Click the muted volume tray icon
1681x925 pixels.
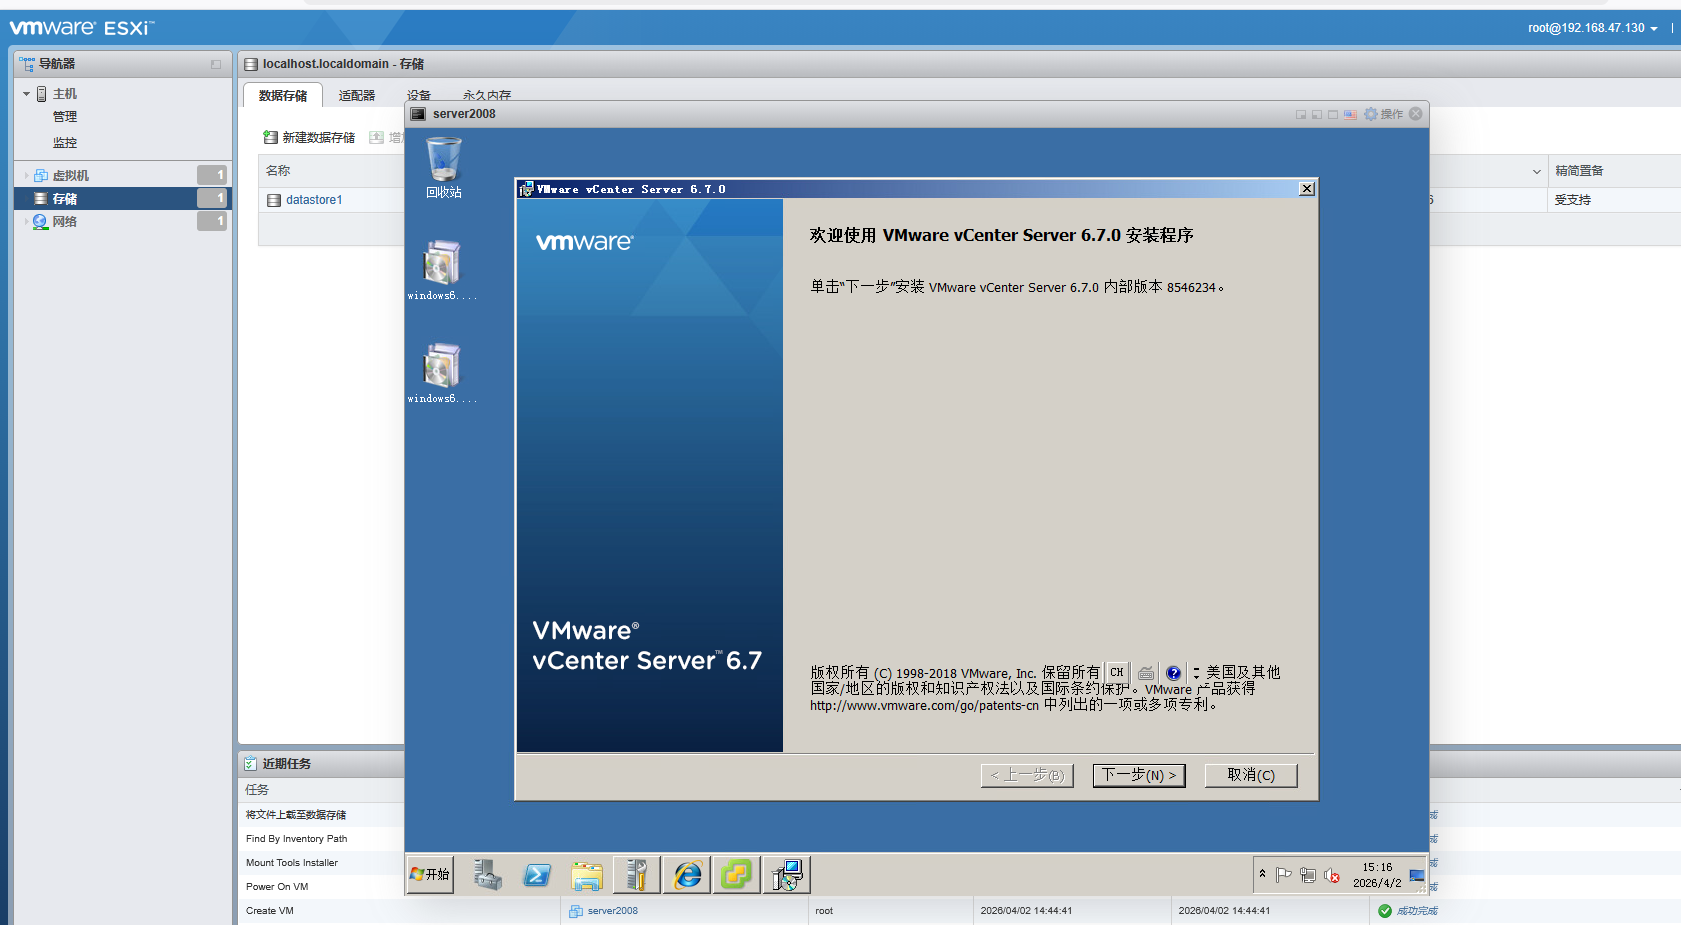click(1332, 875)
